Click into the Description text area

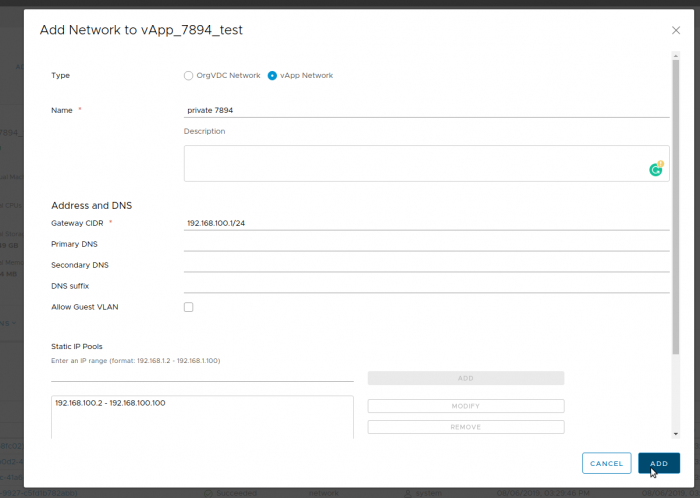click(x=426, y=163)
